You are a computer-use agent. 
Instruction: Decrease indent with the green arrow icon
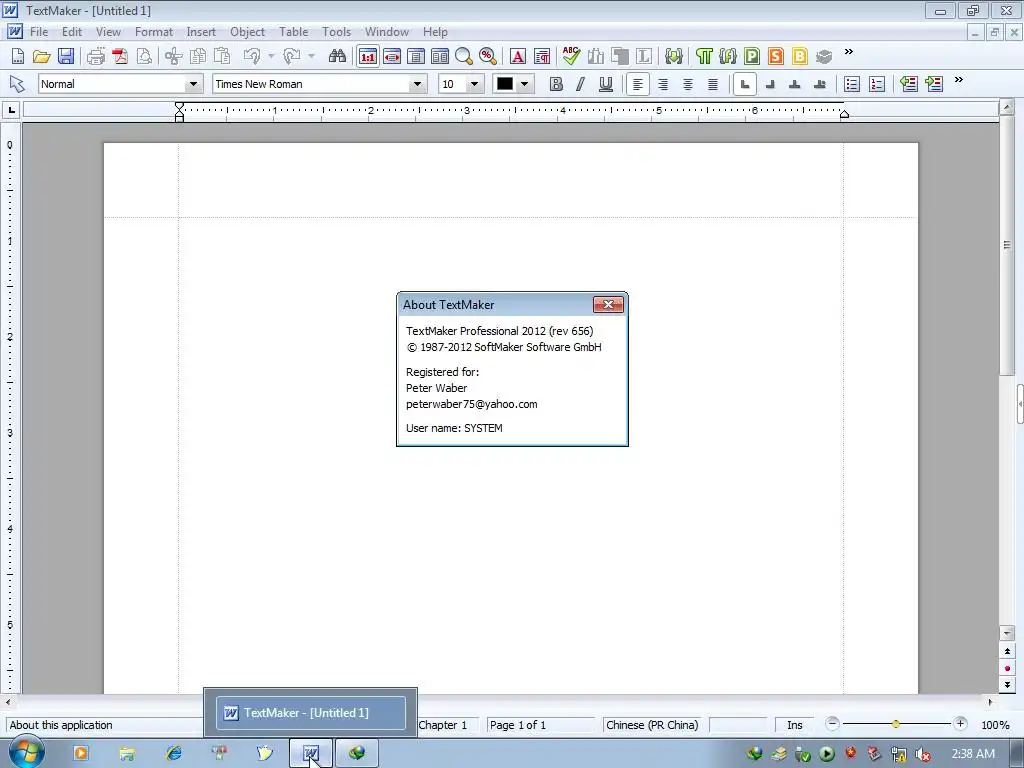pyautogui.click(x=908, y=84)
